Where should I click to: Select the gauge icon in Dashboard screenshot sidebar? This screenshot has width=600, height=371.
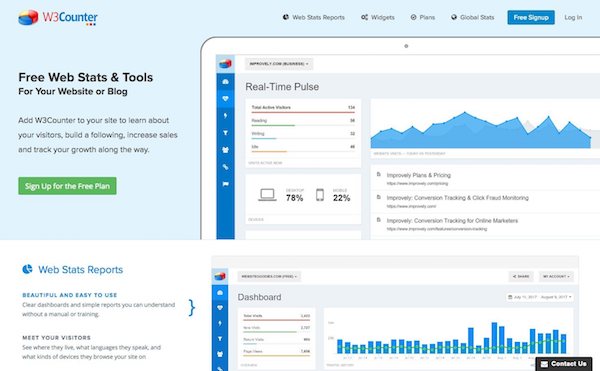[220, 293]
